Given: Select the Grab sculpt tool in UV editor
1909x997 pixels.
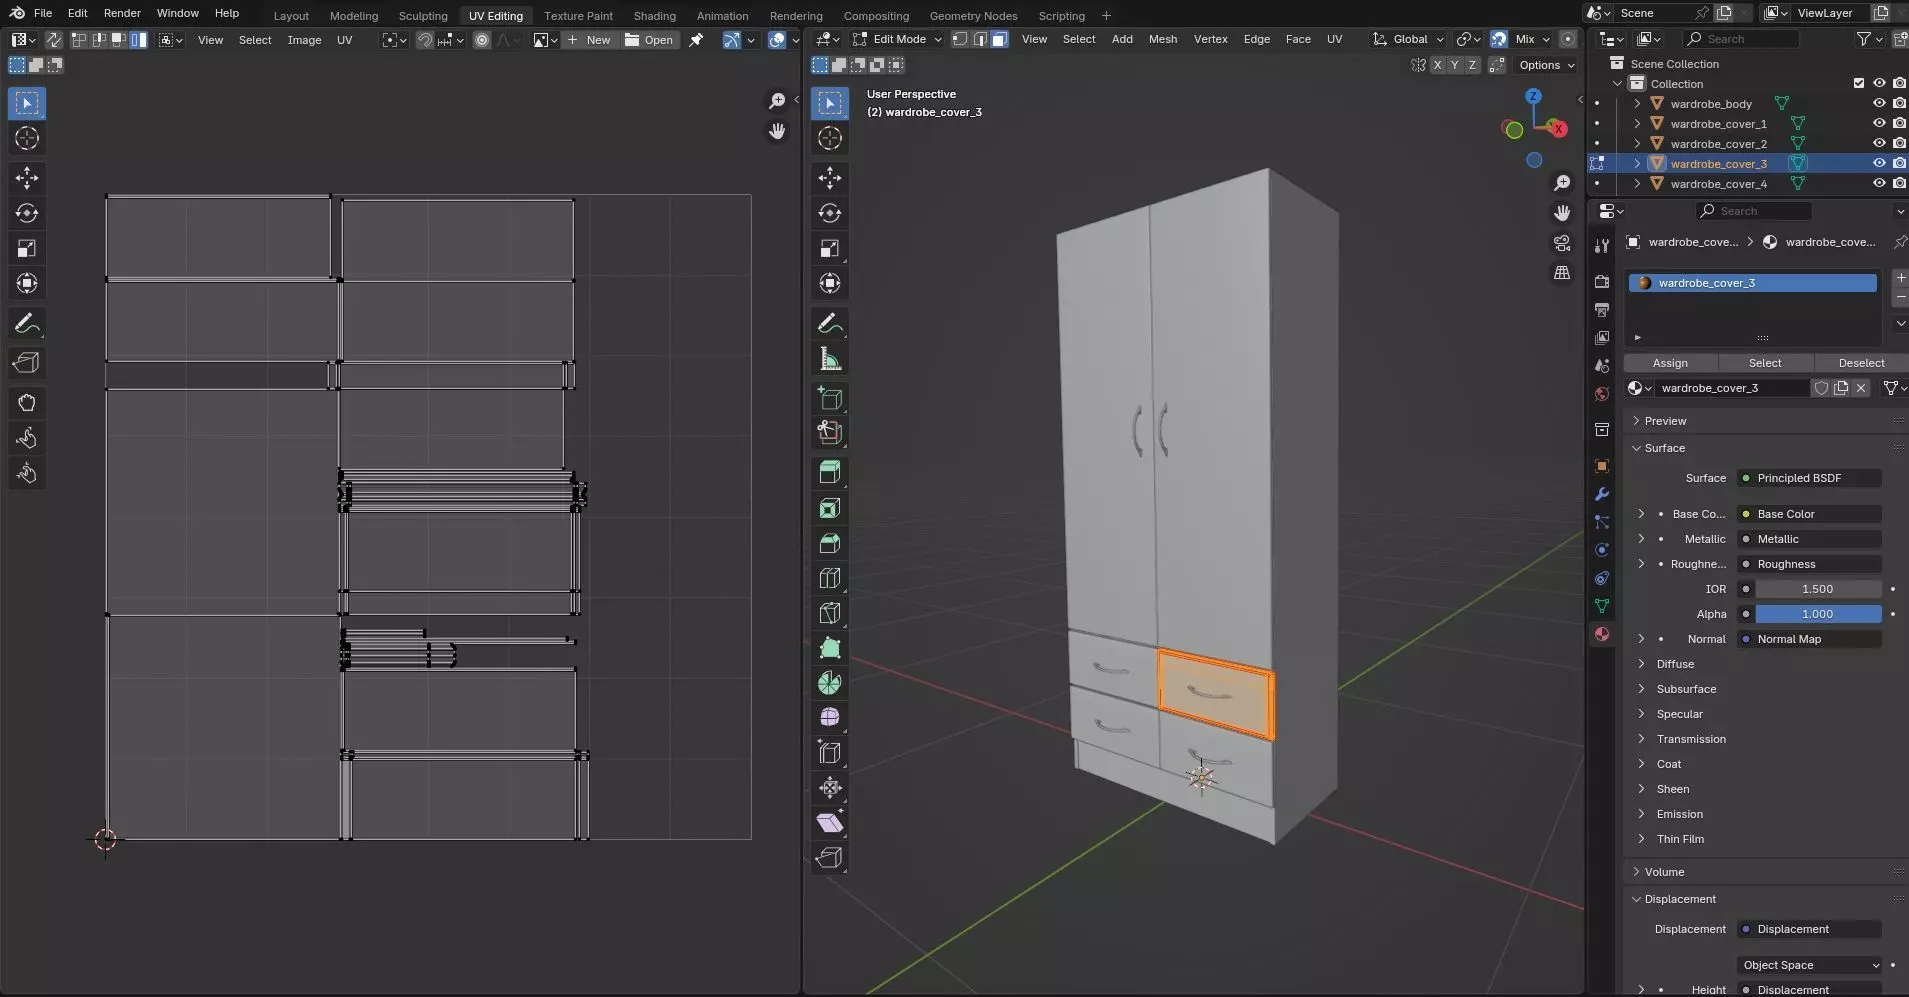Looking at the screenshot, I should [27, 403].
